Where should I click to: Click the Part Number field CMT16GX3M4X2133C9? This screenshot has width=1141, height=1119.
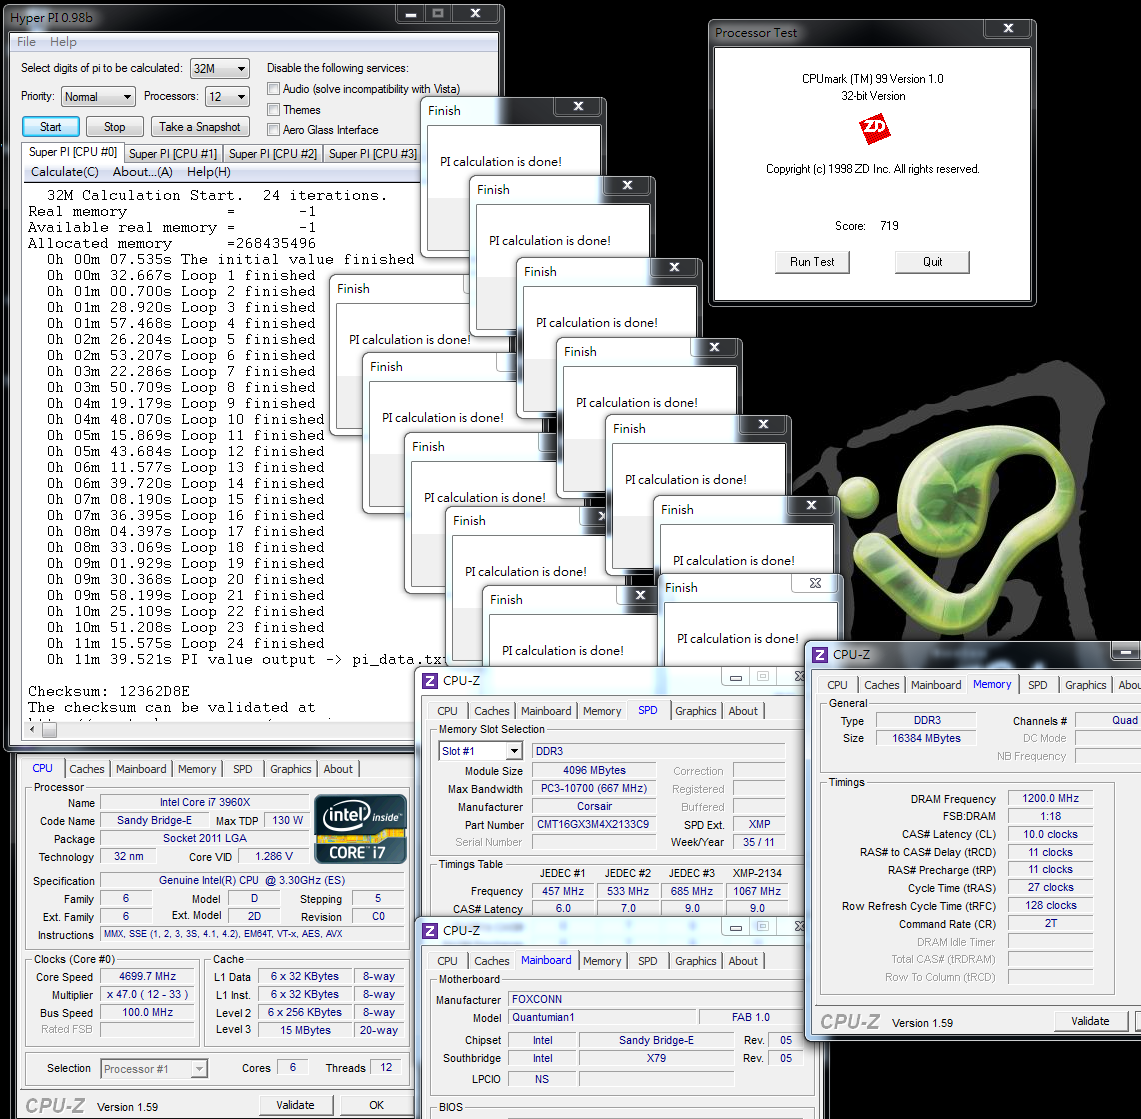pyautogui.click(x=593, y=824)
